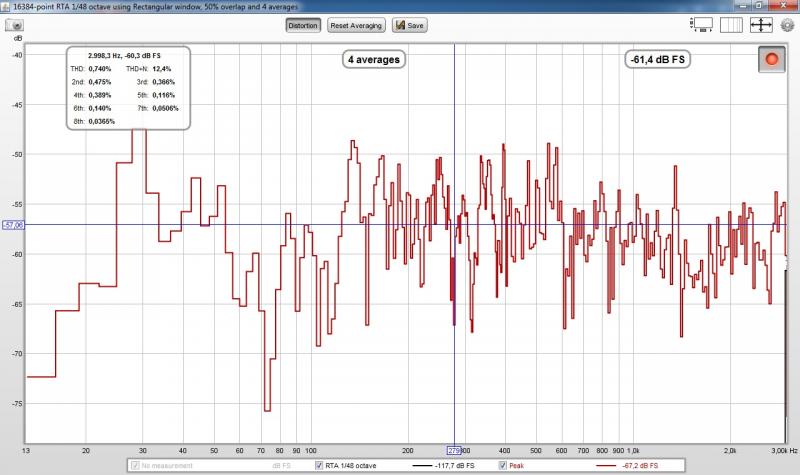Click the 279 cursor frequency label
Screen dimensions: 800x475
[454, 451]
